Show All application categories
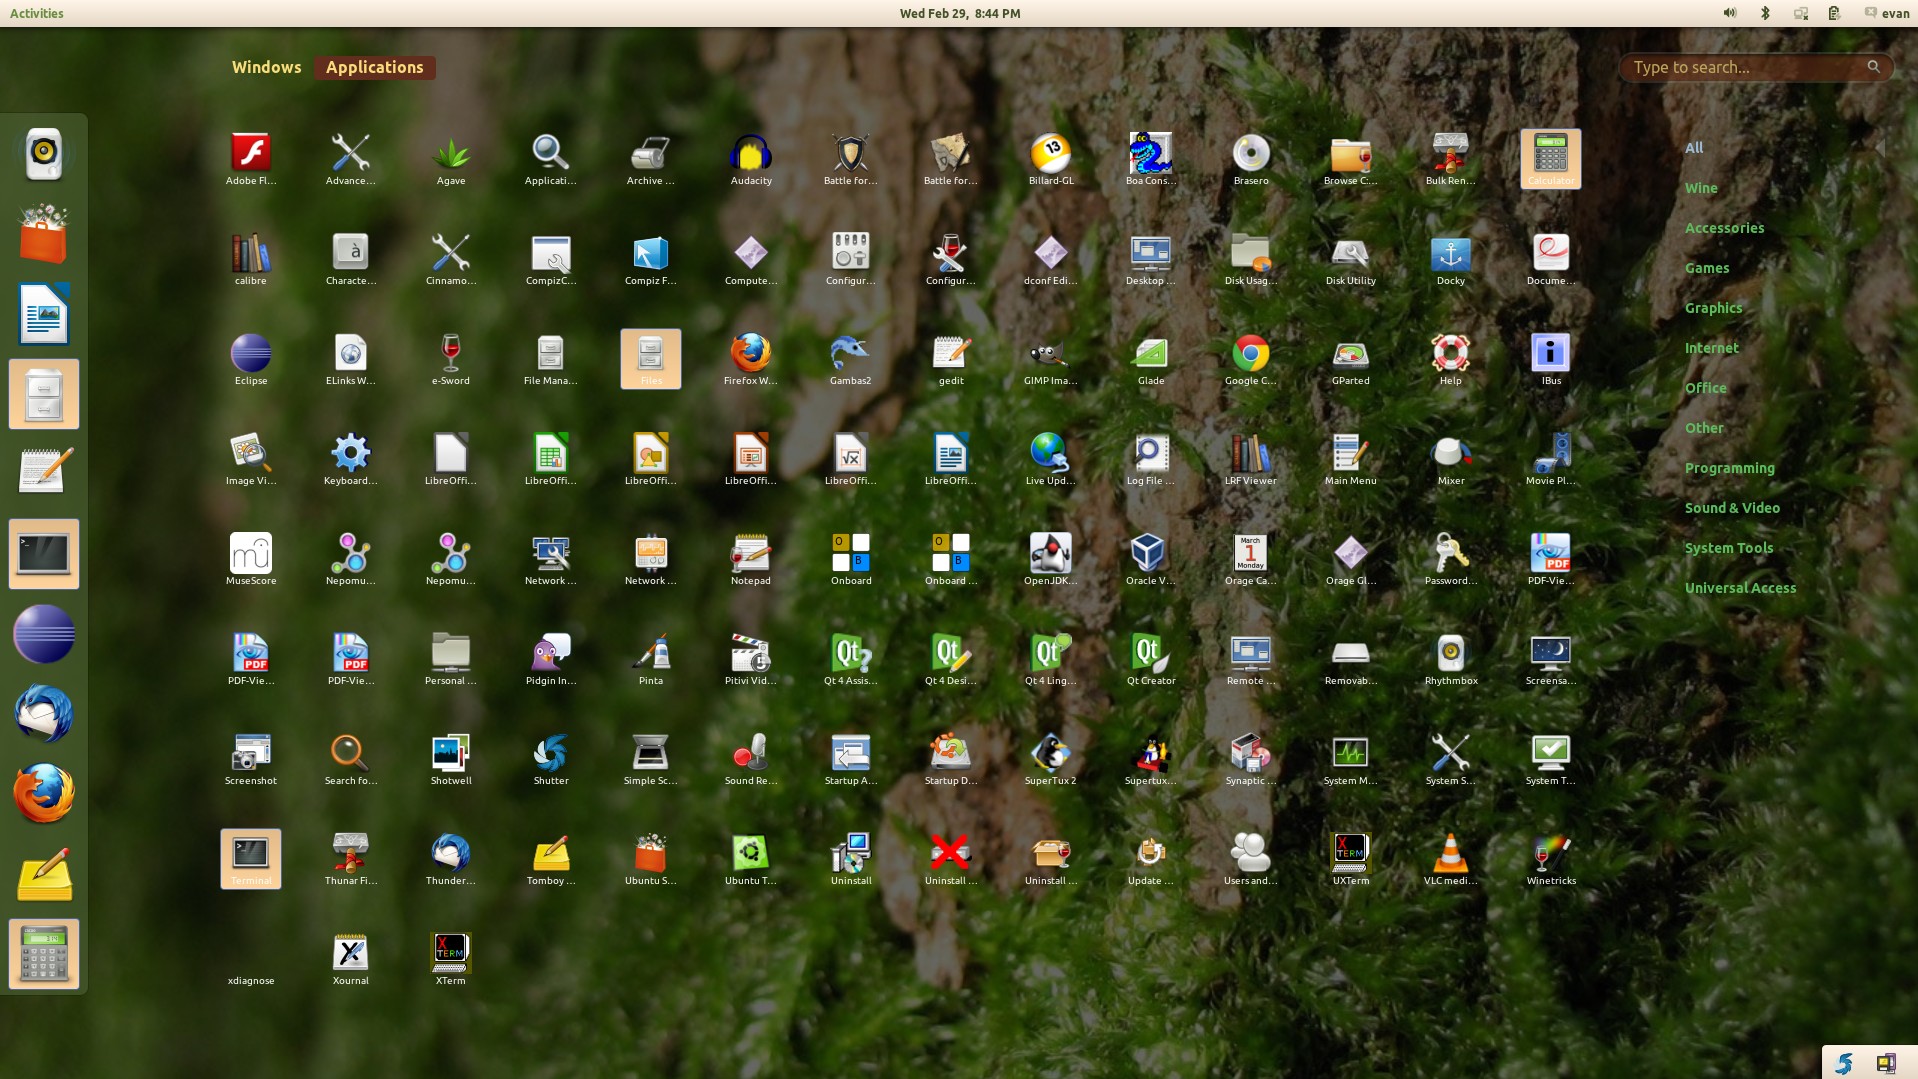The image size is (1918, 1079). (1694, 148)
